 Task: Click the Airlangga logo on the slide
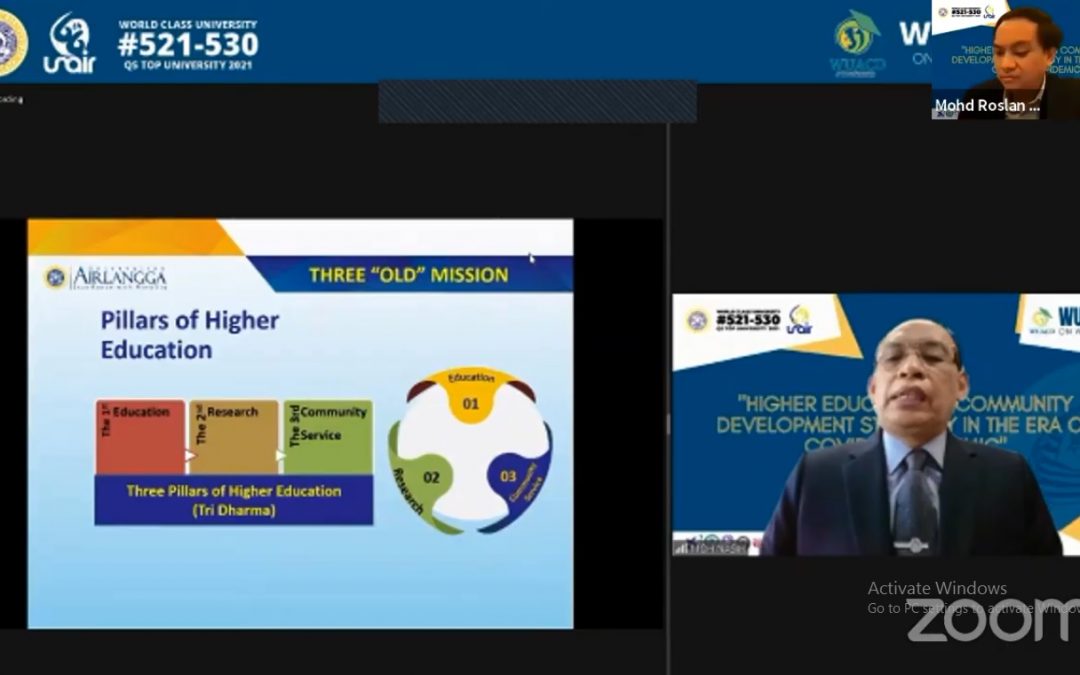point(107,277)
